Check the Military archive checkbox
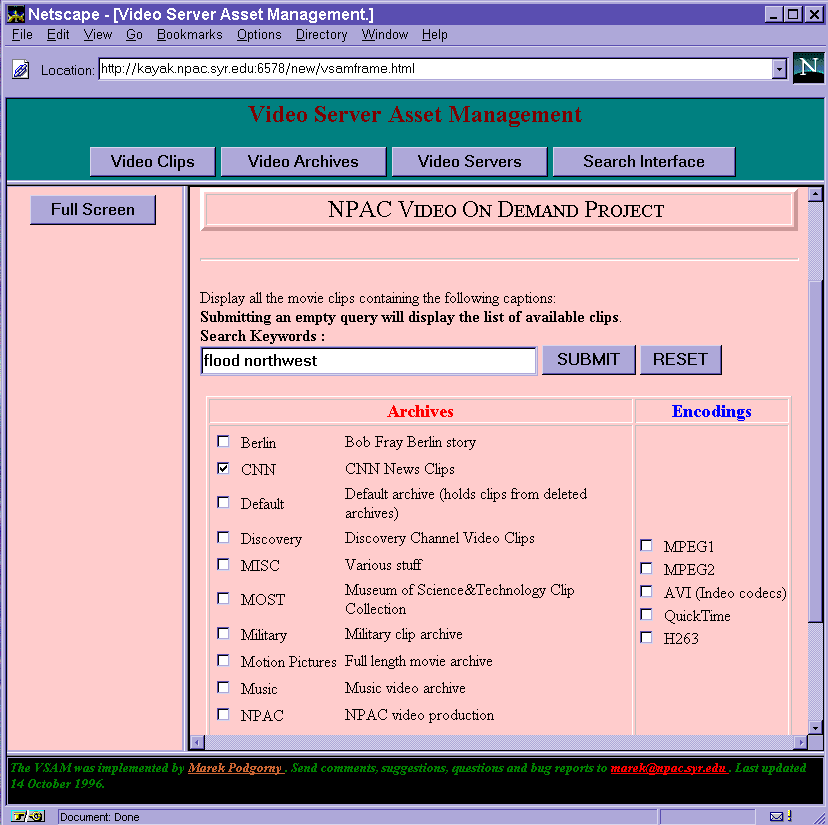Image resolution: width=828 pixels, height=825 pixels. click(223, 633)
